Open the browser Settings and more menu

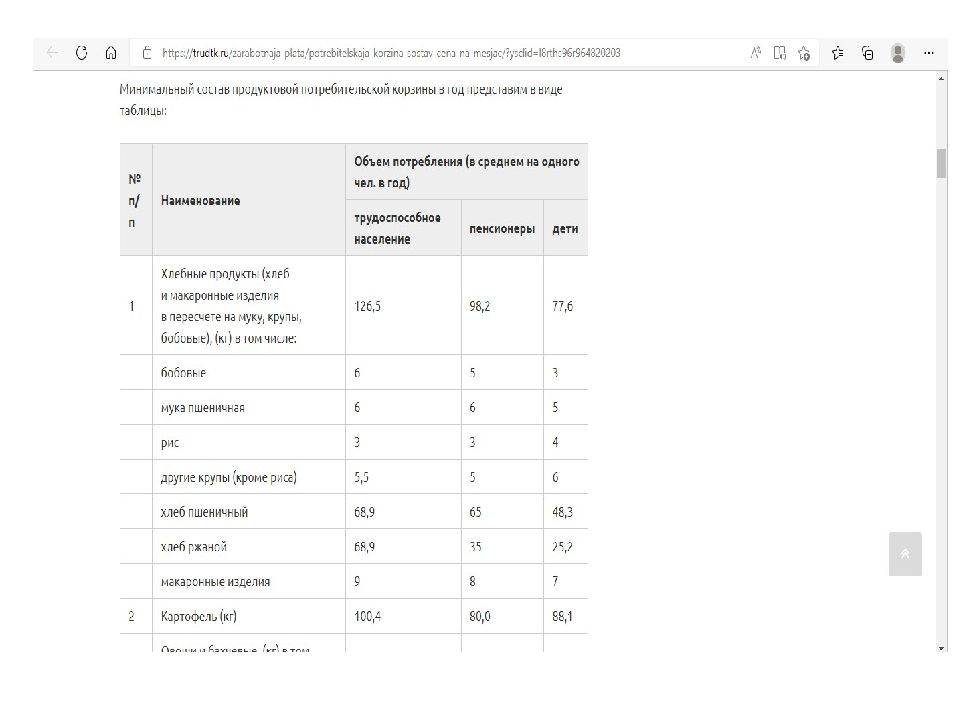click(929, 53)
